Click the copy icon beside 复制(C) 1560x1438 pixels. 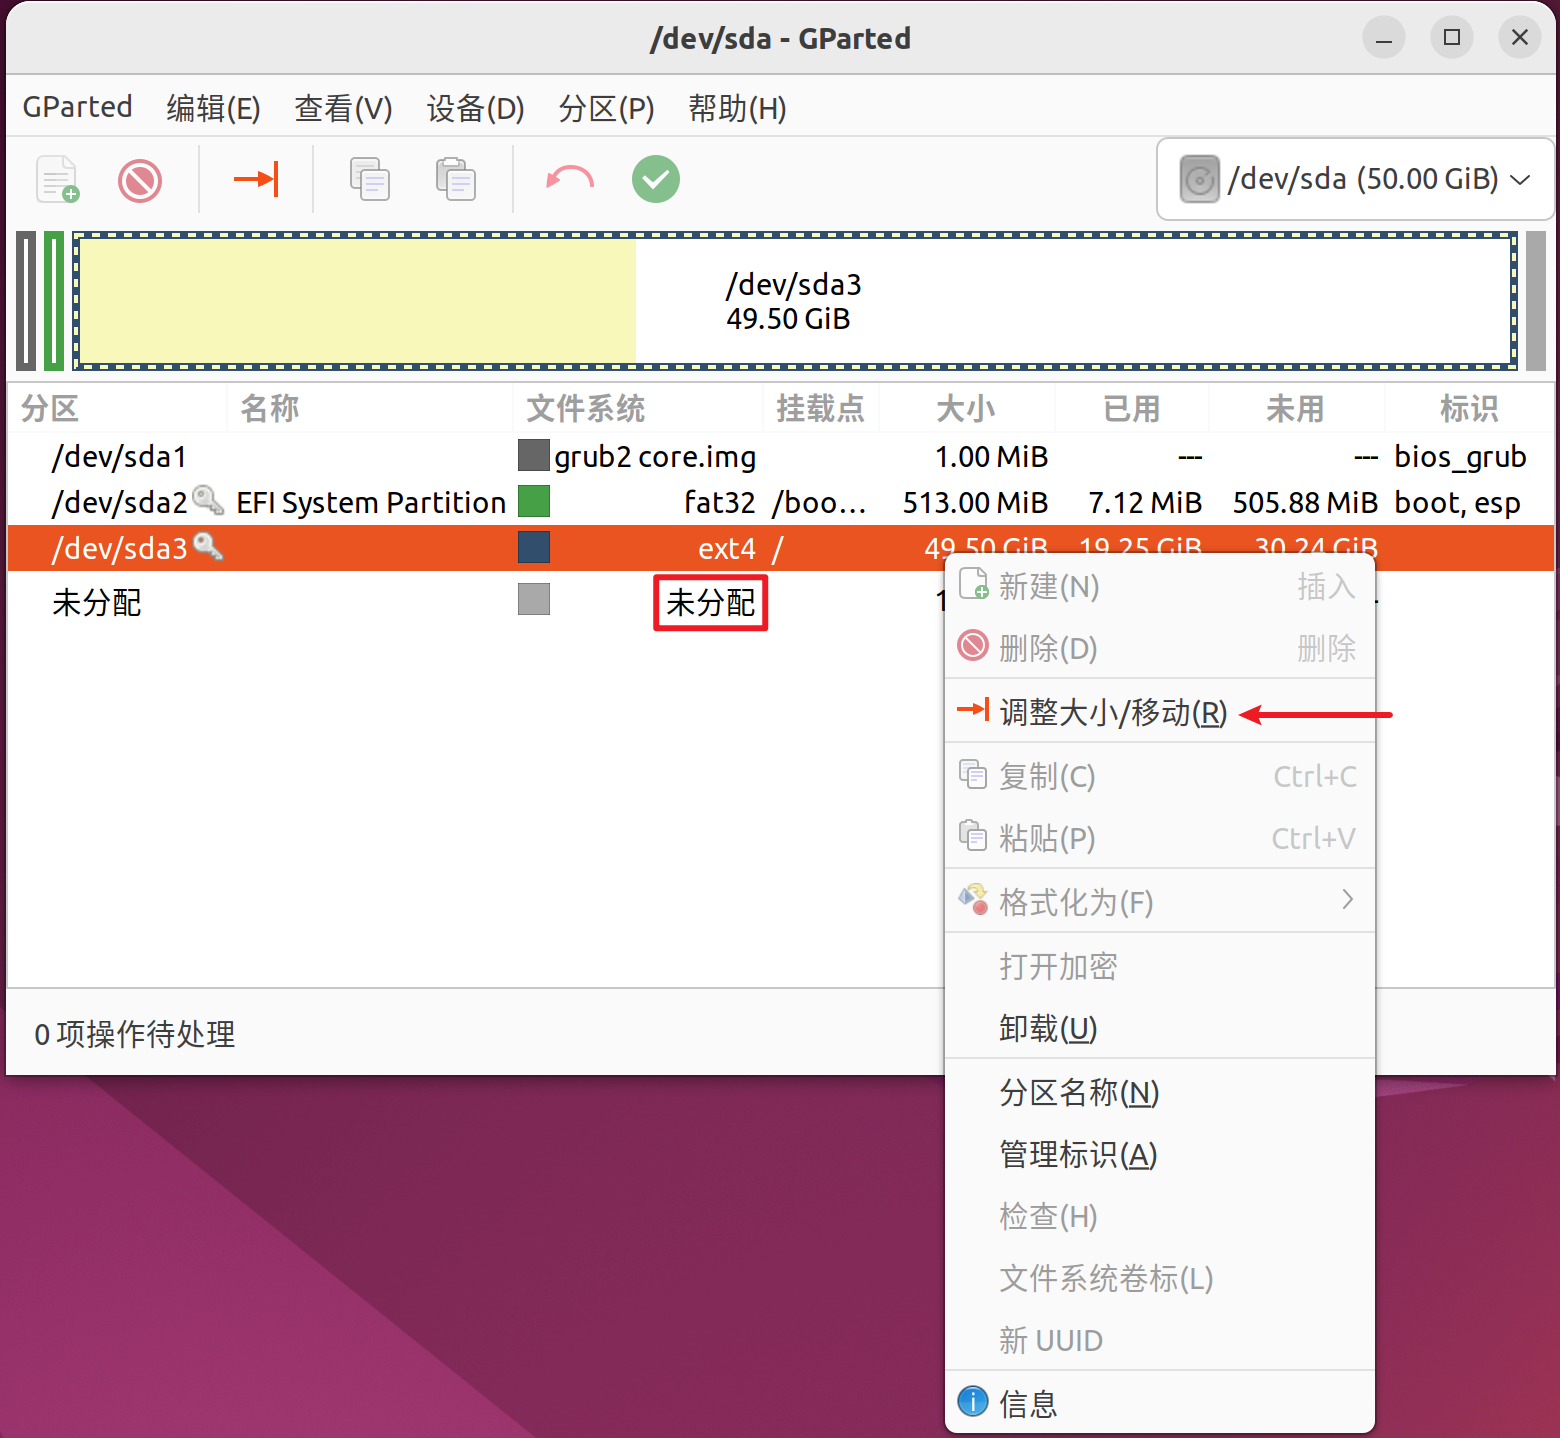[x=973, y=773]
